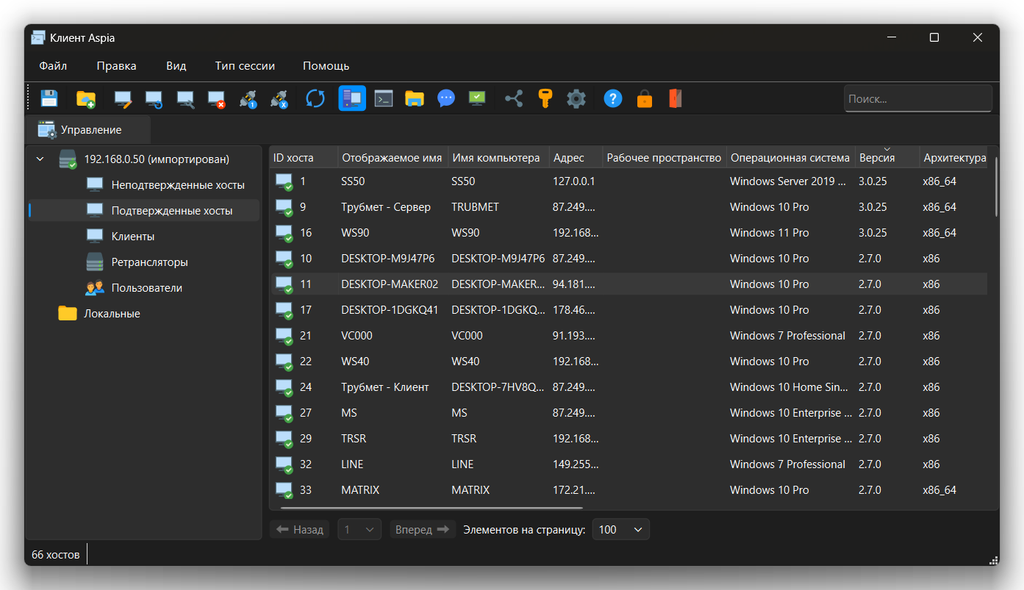This screenshot has height=590, width=1024.
Task: Click the host icon in row MATRIX
Action: (284, 490)
